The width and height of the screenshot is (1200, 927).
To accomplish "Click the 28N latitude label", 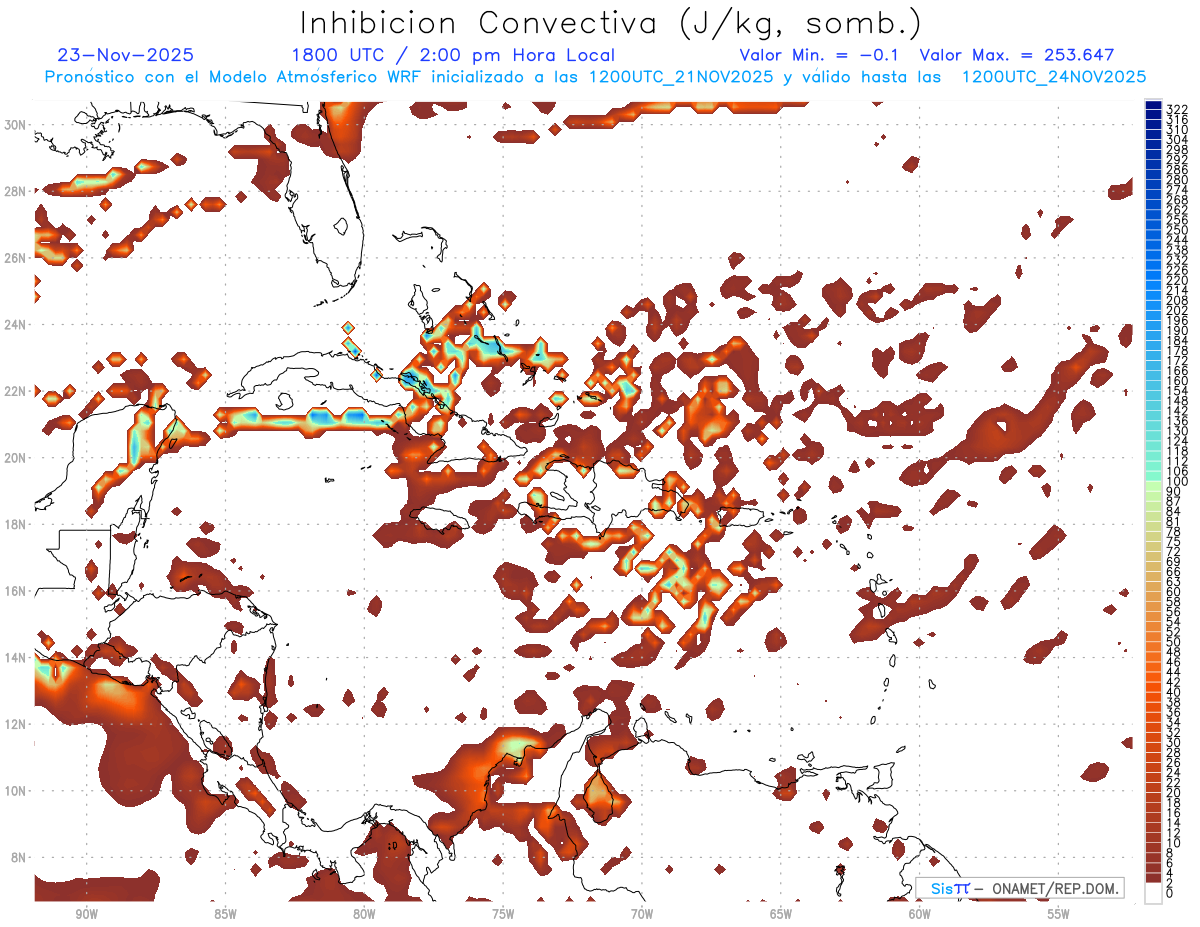I will pyautogui.click(x=15, y=191).
